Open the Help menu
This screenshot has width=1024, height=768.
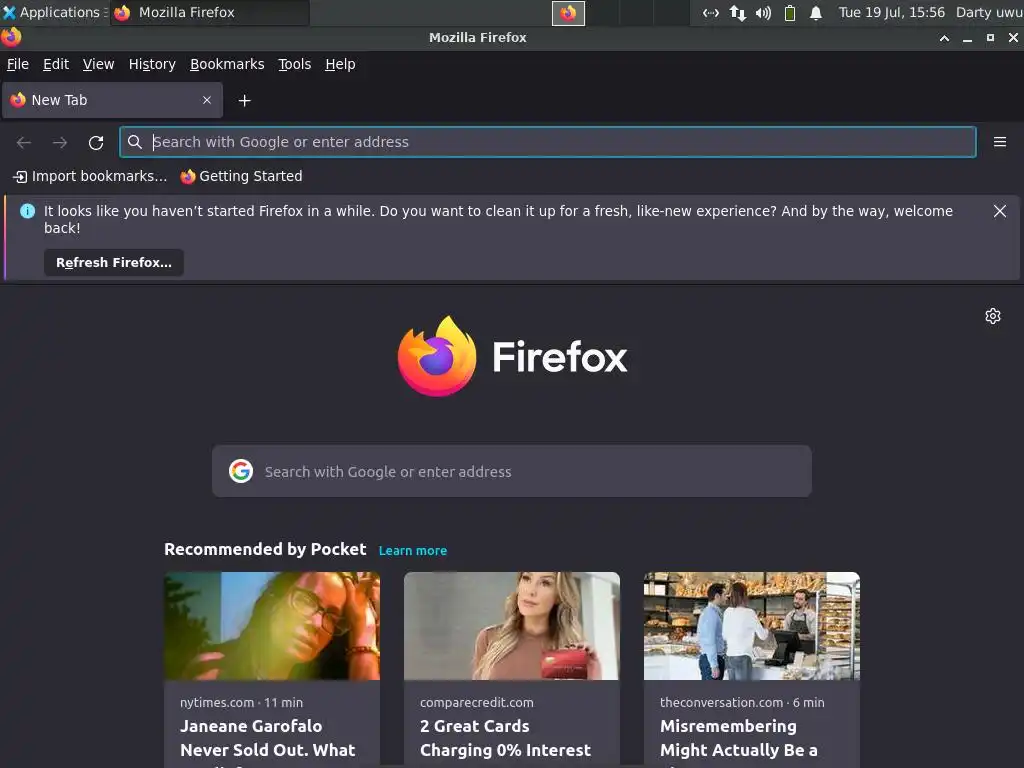[x=340, y=64]
